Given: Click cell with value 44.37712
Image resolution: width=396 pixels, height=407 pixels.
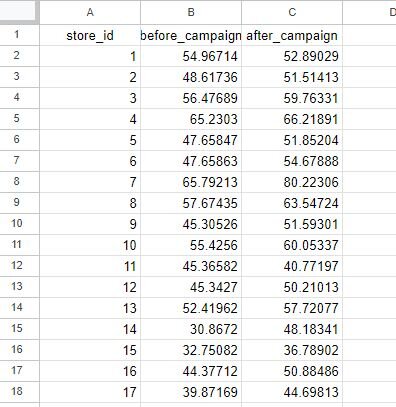Looking at the screenshot, I should click(x=191, y=371).
